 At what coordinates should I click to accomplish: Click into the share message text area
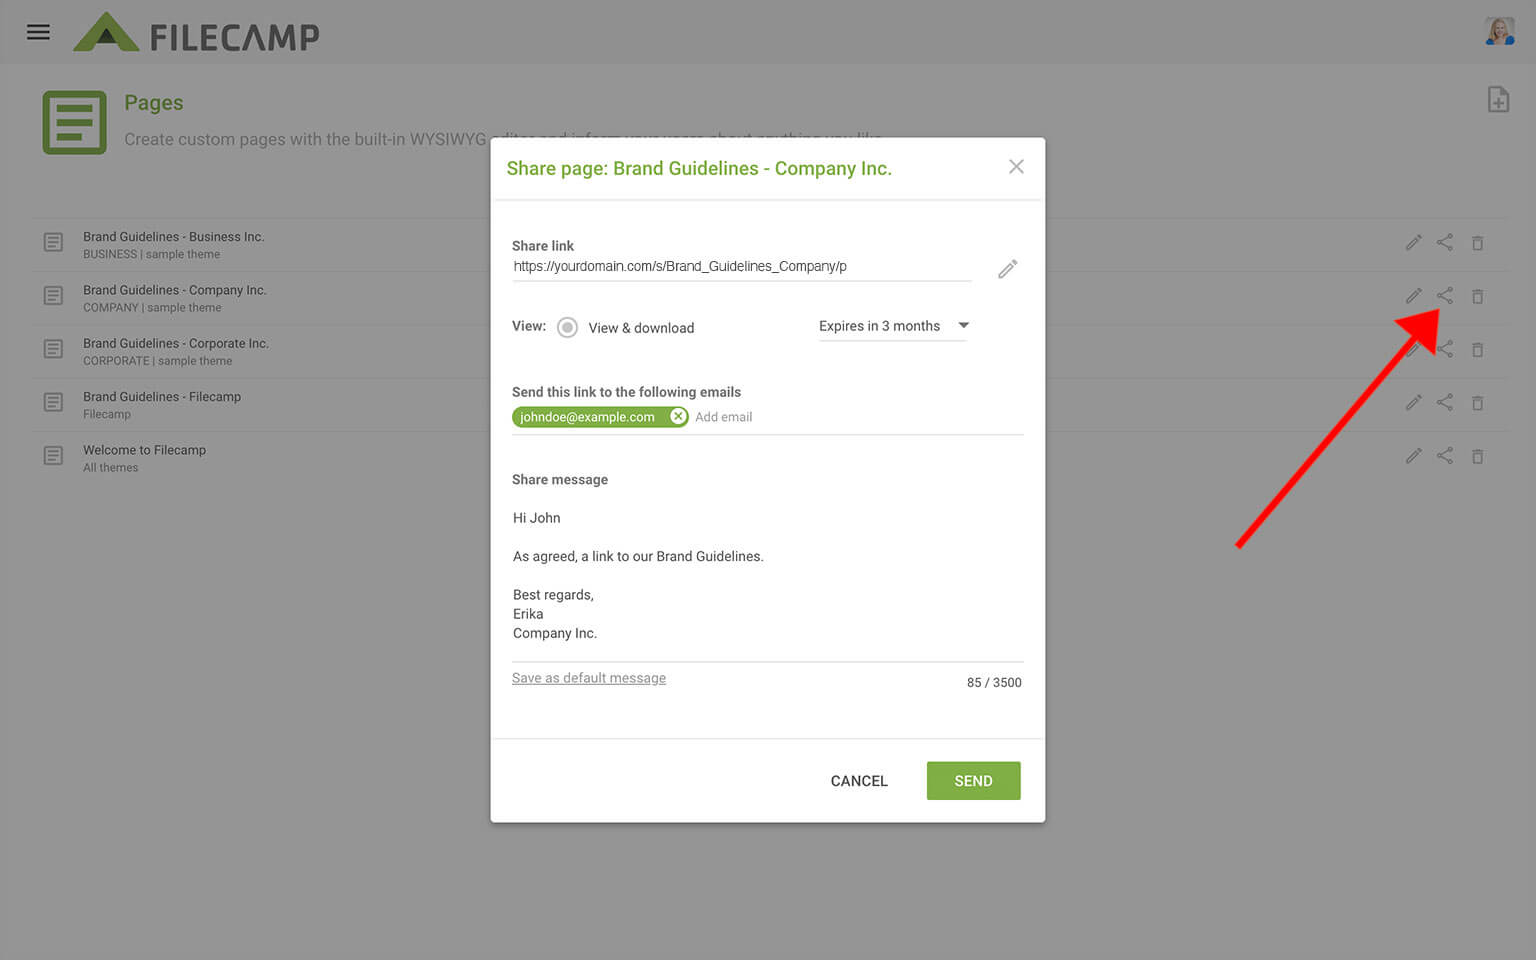coord(766,575)
